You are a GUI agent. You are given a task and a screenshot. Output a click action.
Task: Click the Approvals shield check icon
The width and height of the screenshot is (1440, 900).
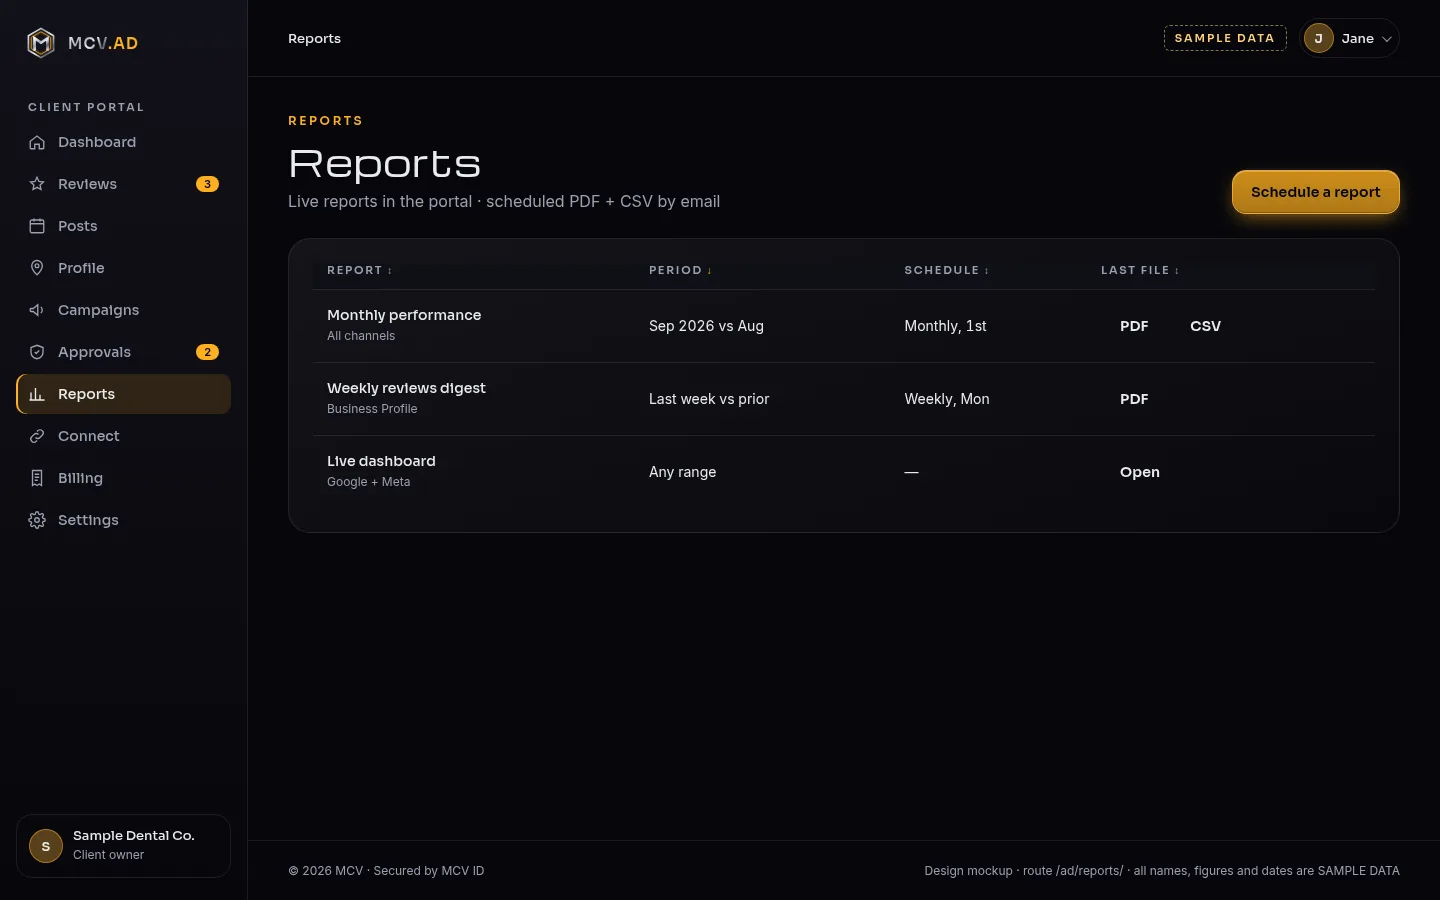click(37, 352)
